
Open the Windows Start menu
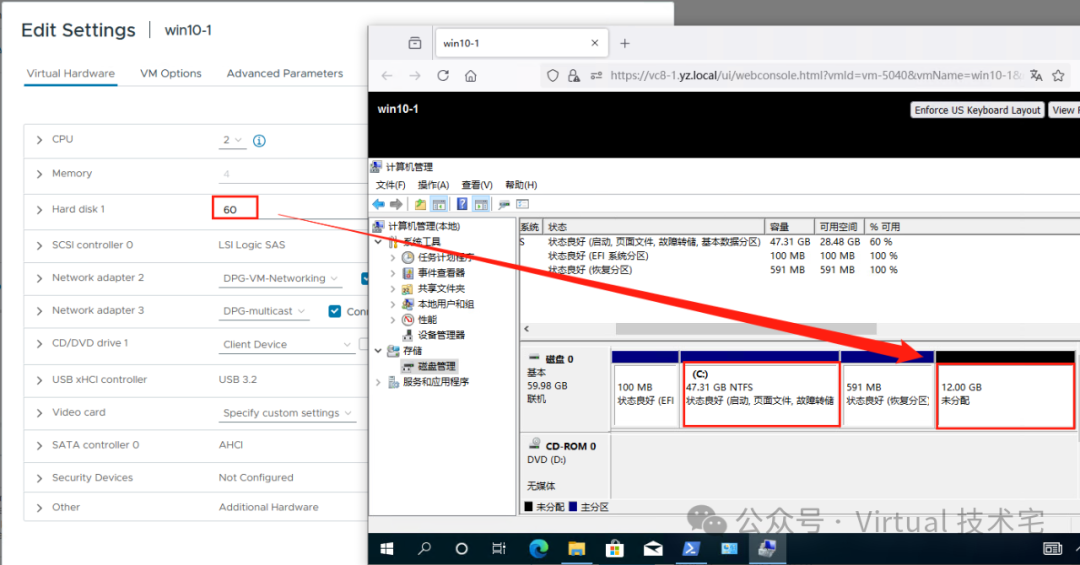coord(387,548)
